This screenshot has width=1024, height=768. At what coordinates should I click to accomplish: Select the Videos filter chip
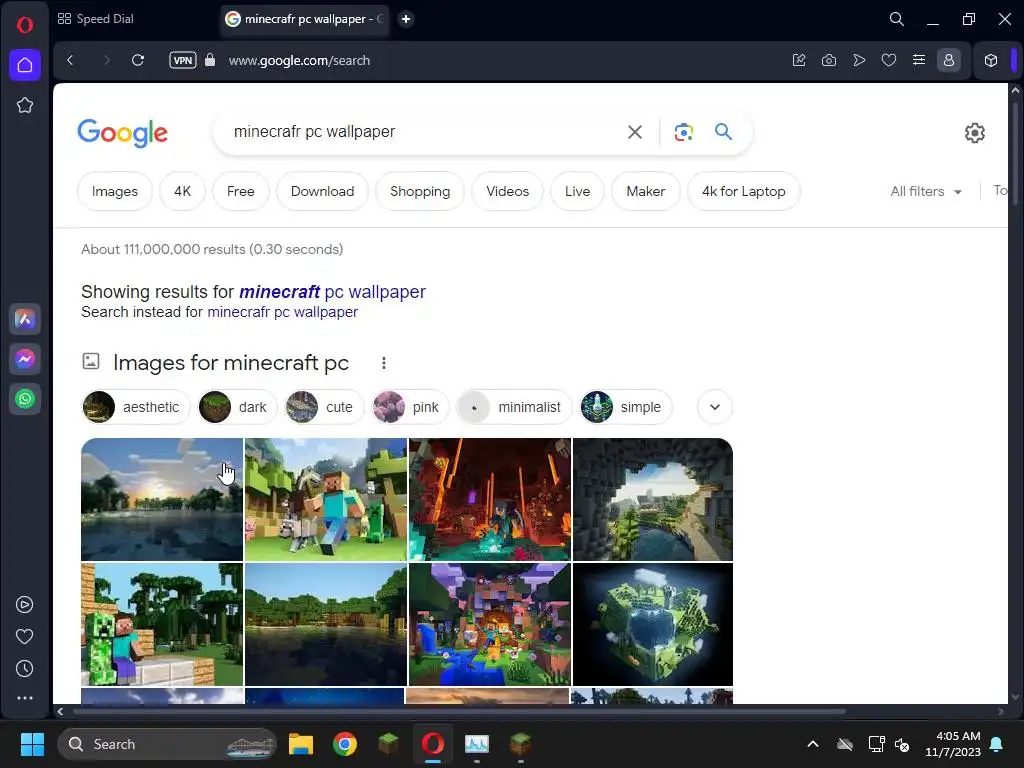[x=507, y=191]
